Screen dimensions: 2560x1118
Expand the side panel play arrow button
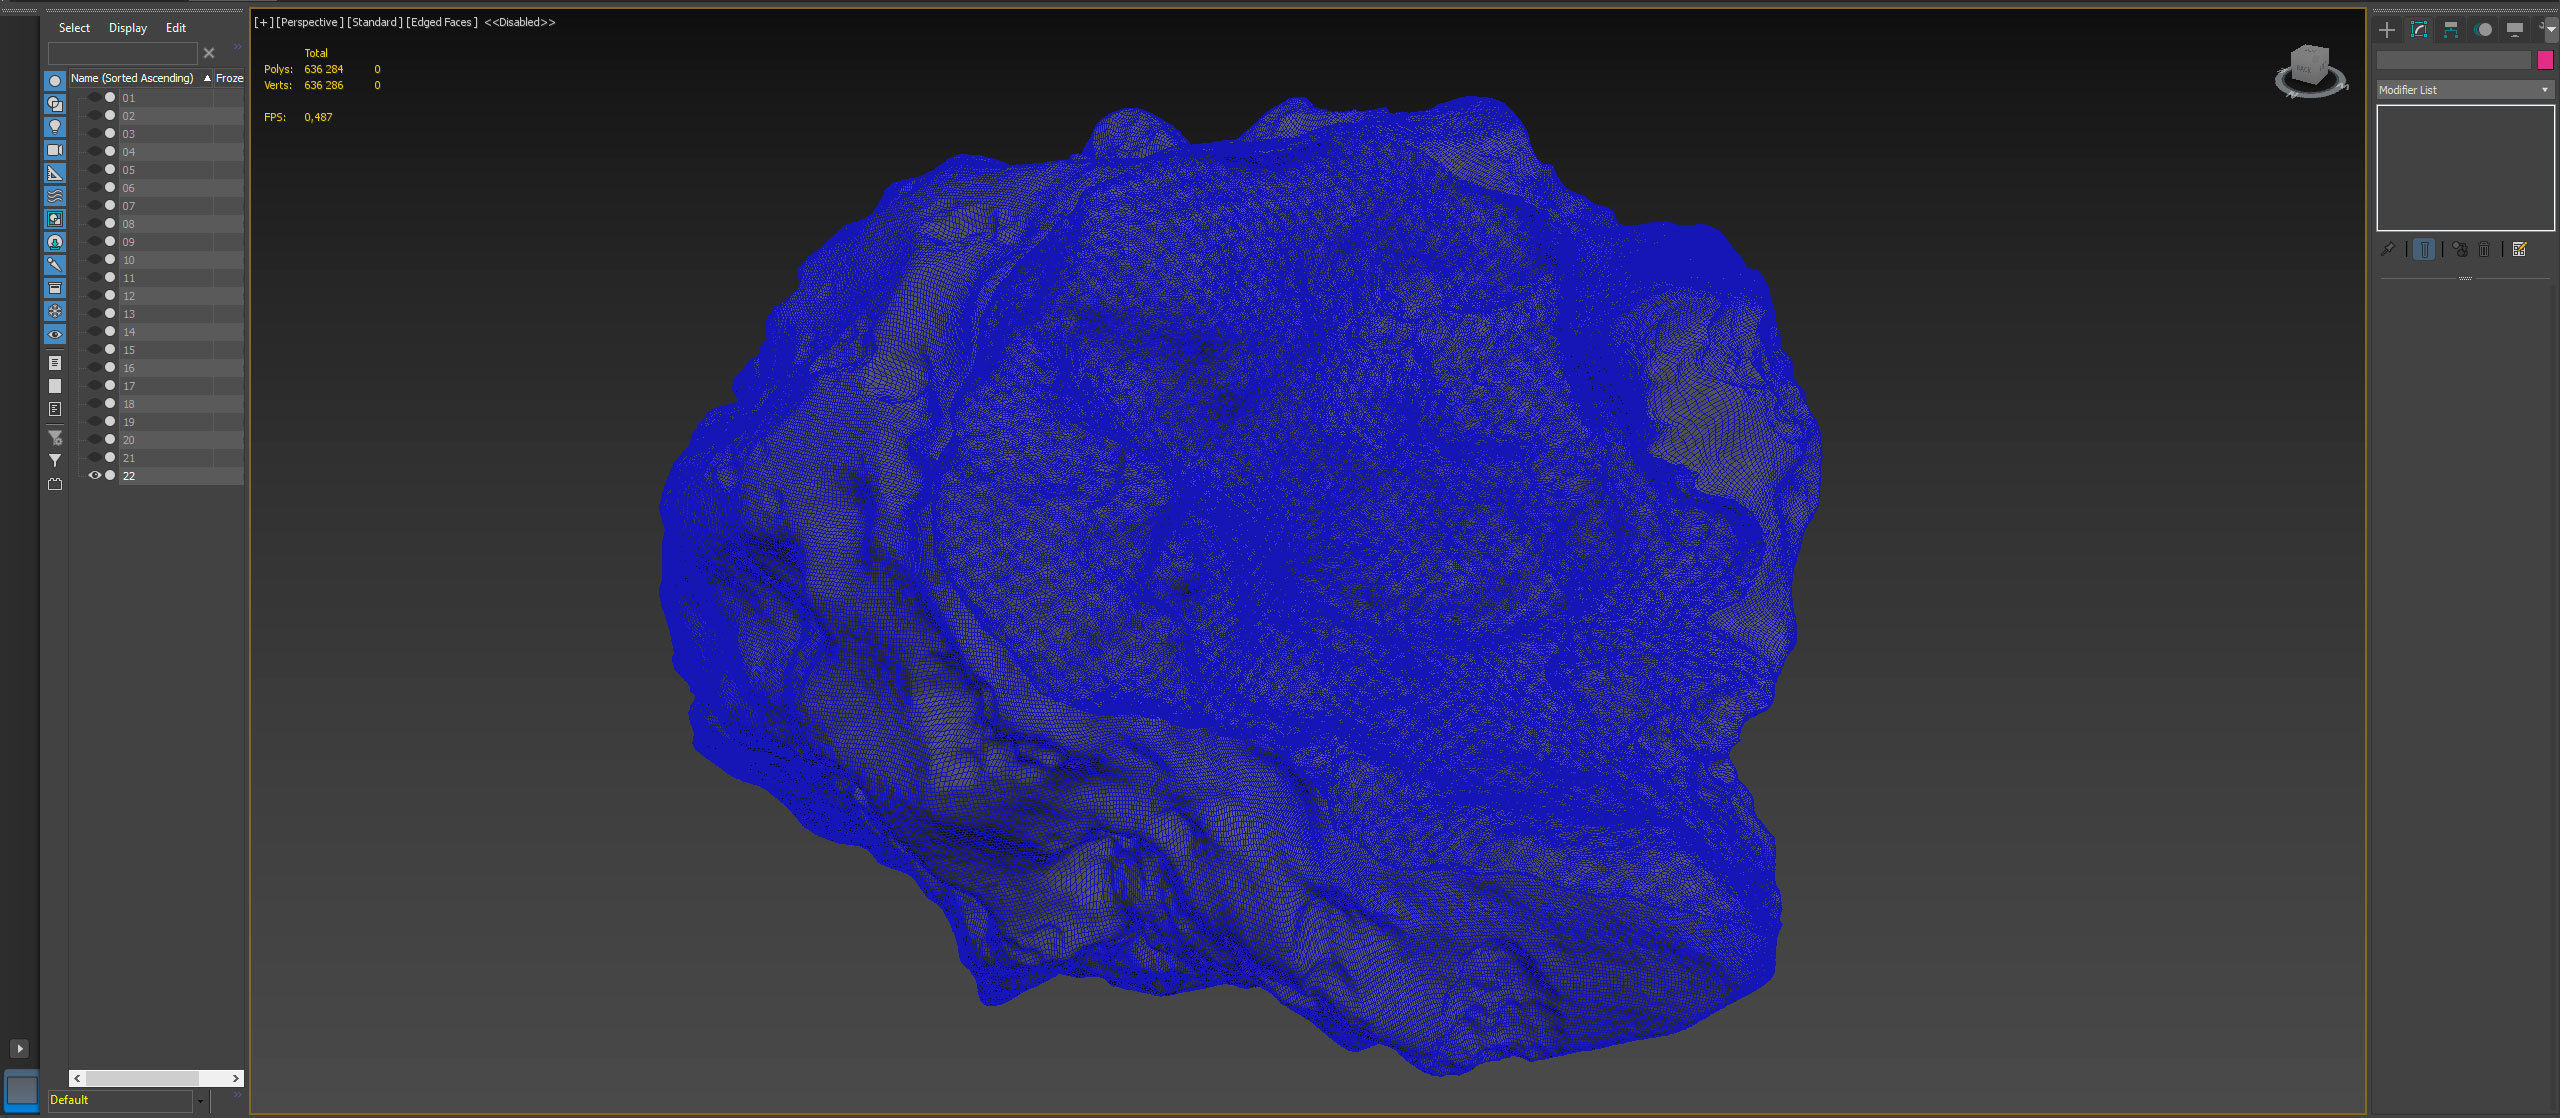coord(19,1048)
